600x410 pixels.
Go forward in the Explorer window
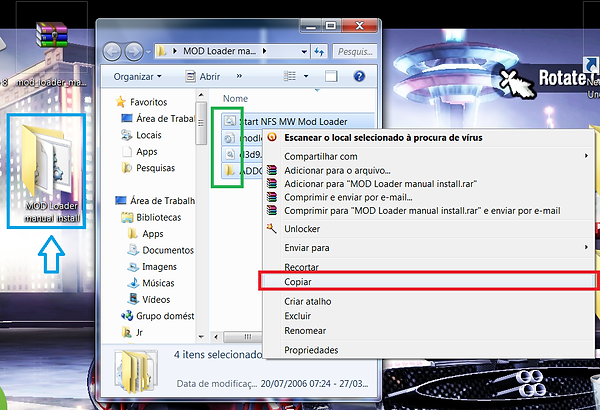(x=134, y=51)
